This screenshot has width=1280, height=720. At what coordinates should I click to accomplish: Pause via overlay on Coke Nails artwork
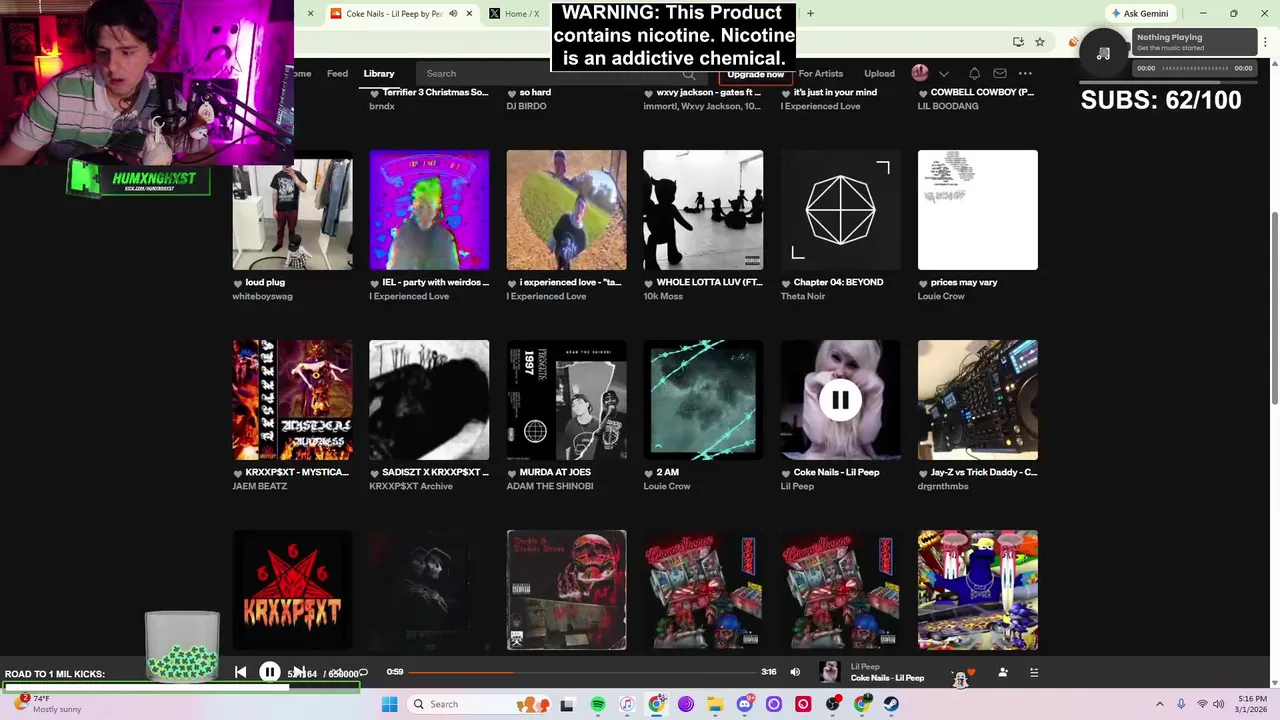[840, 400]
